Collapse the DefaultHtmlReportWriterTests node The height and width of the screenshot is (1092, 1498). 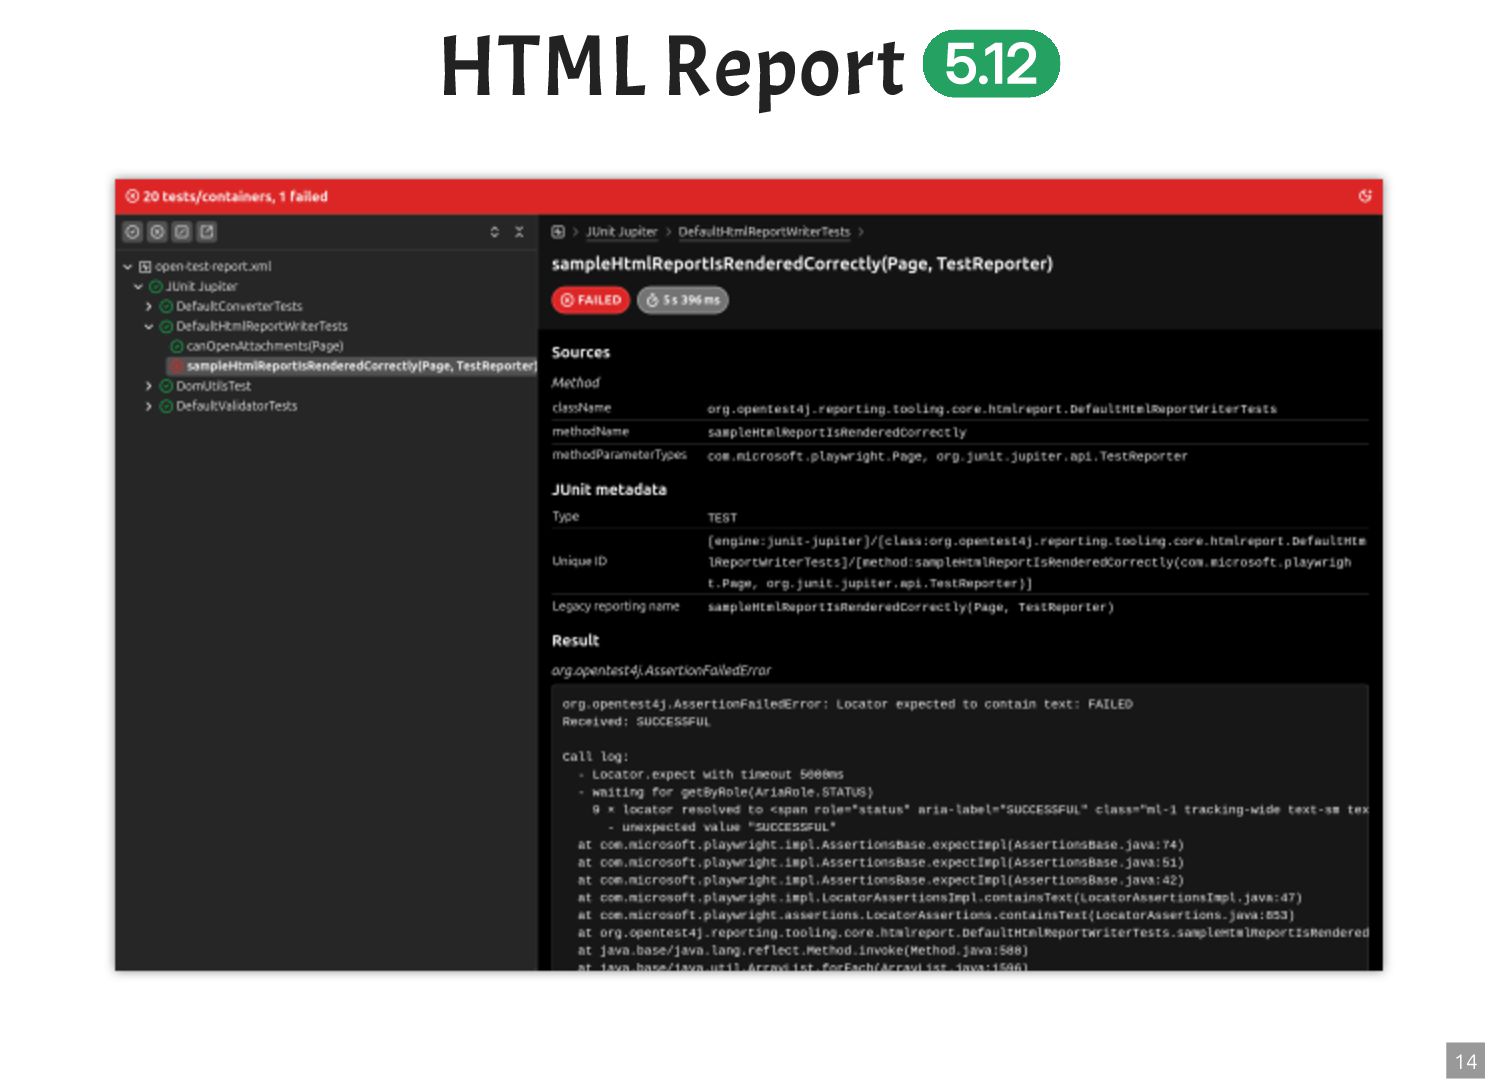pos(149,327)
